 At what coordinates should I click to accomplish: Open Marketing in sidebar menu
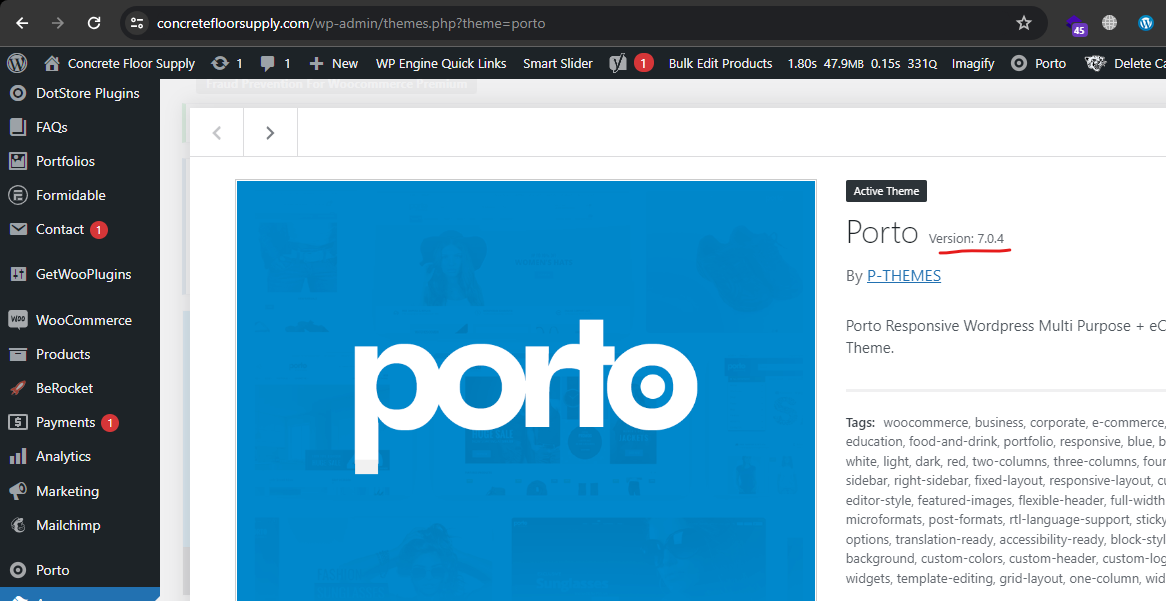tap(80, 492)
